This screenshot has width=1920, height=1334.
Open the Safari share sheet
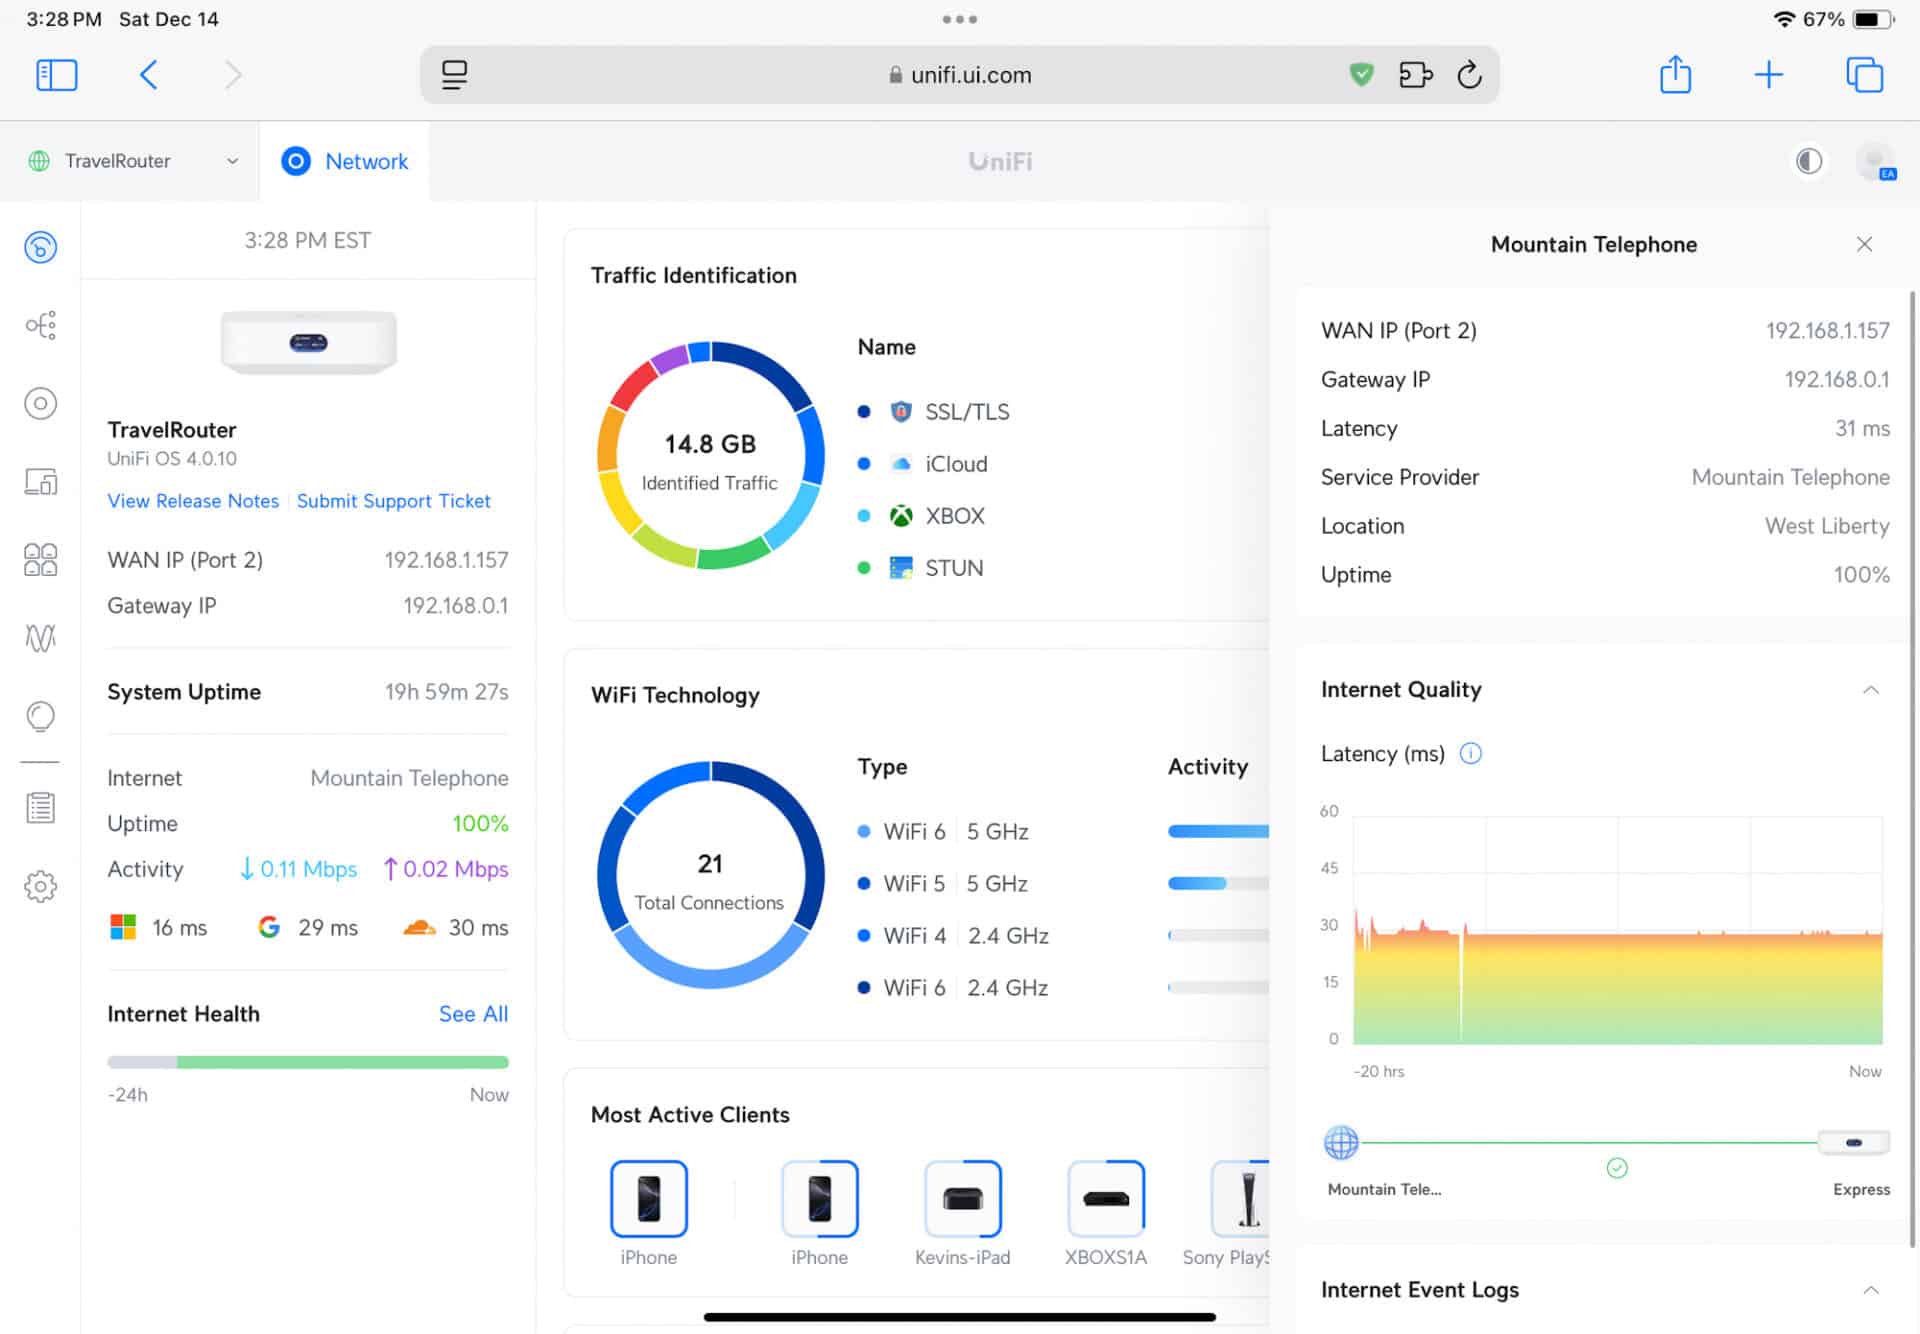point(1675,74)
